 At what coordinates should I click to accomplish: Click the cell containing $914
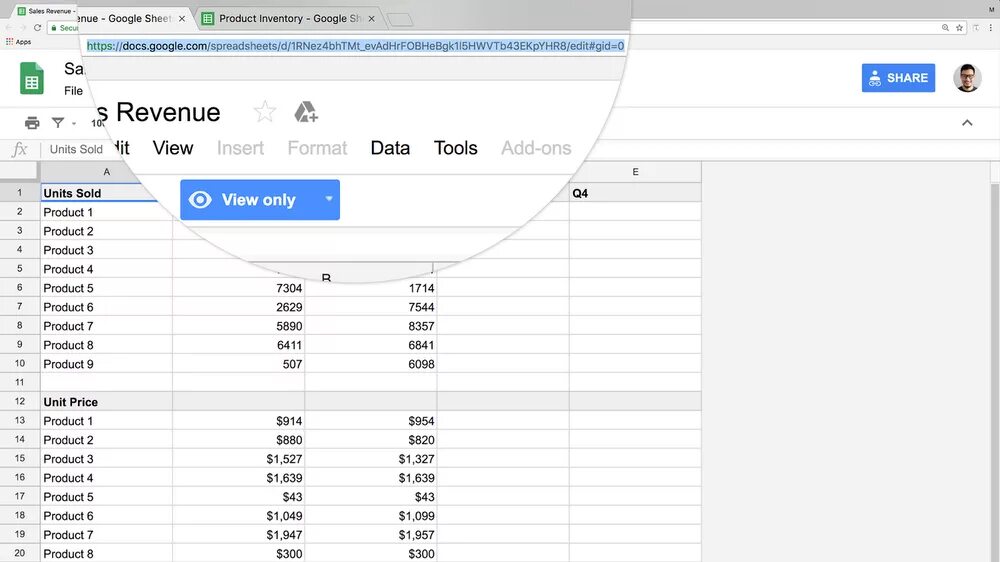click(239, 421)
